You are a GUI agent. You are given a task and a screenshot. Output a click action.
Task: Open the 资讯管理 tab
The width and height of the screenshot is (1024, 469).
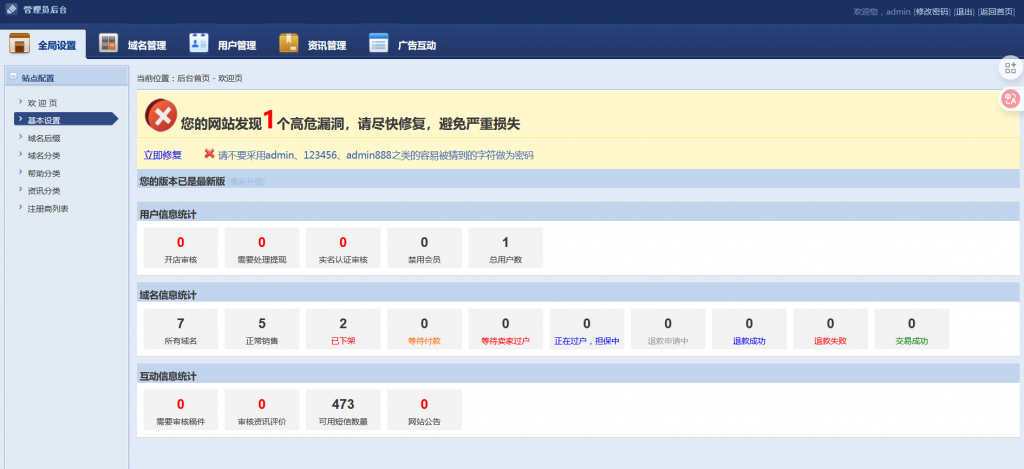tap(313, 44)
